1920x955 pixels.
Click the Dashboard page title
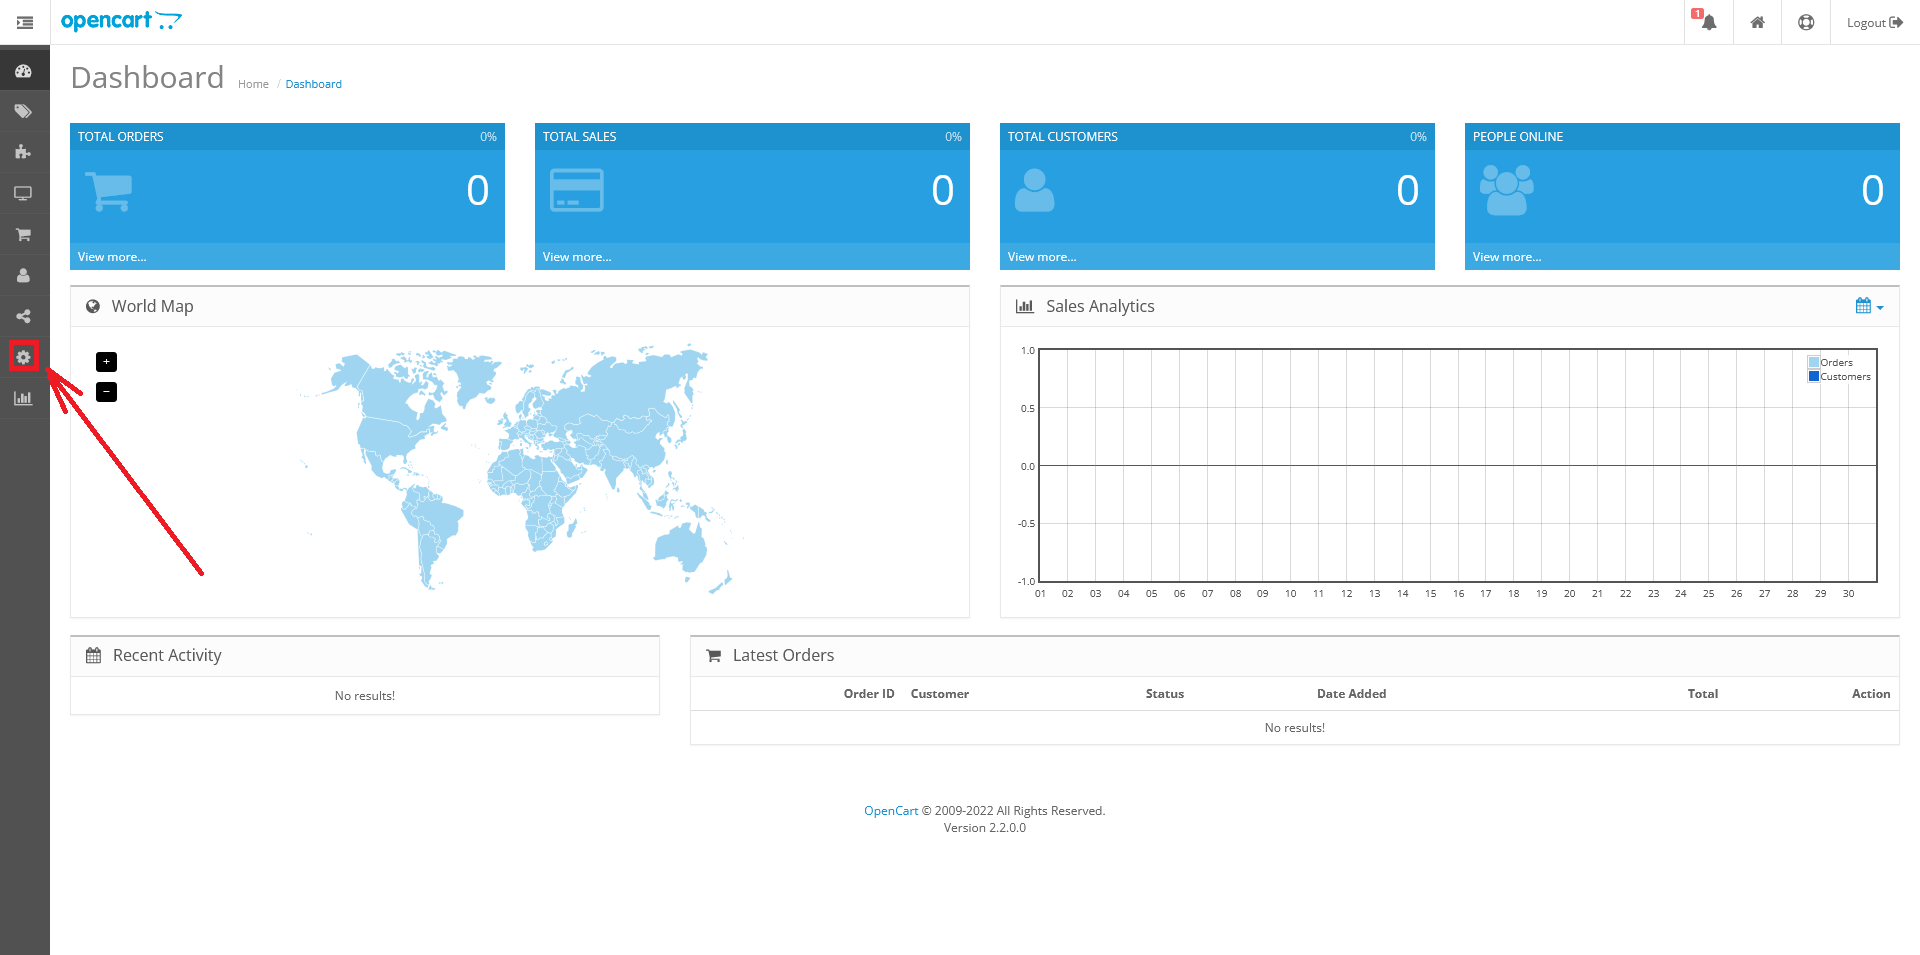(147, 77)
